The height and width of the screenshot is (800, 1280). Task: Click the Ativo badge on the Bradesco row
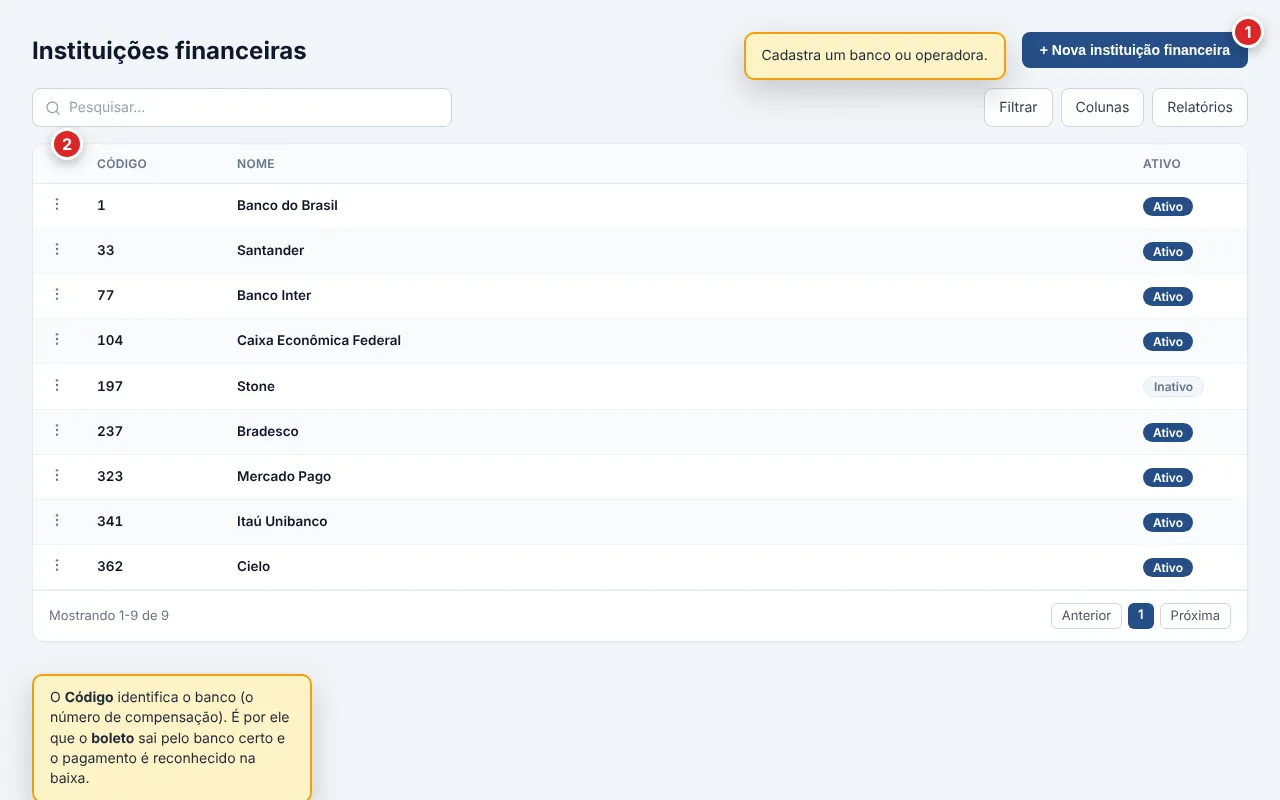click(1168, 432)
